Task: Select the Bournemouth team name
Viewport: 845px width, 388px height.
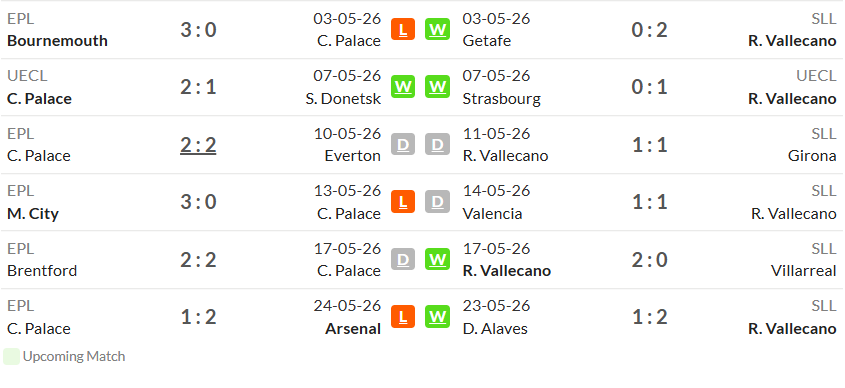Action: click(57, 40)
